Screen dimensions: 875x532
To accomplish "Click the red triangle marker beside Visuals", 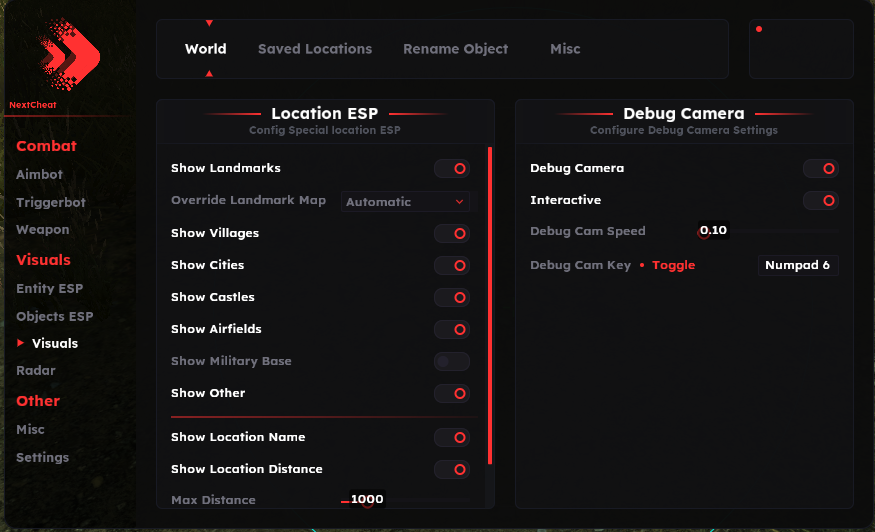I will pyautogui.click(x=21, y=343).
